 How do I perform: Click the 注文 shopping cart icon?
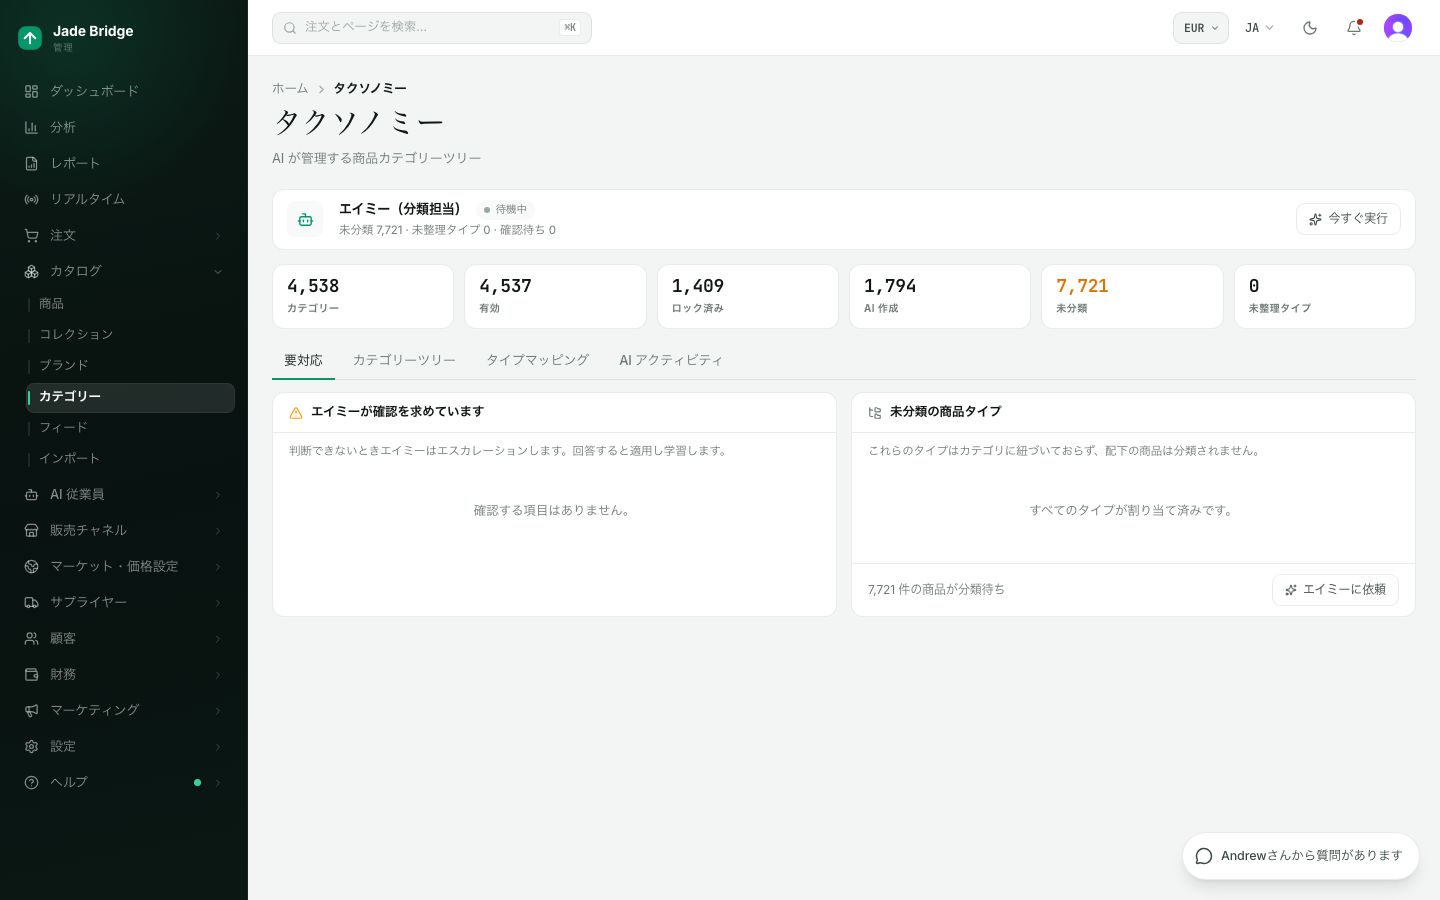point(31,235)
